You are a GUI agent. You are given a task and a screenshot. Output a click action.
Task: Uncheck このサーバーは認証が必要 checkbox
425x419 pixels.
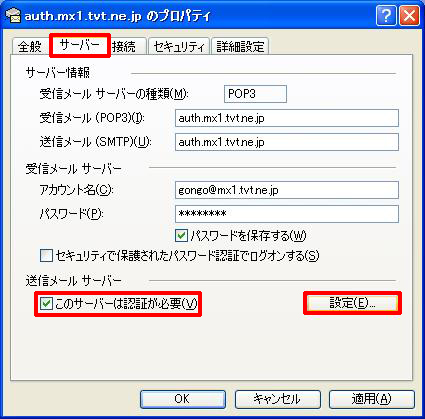(x=46, y=304)
